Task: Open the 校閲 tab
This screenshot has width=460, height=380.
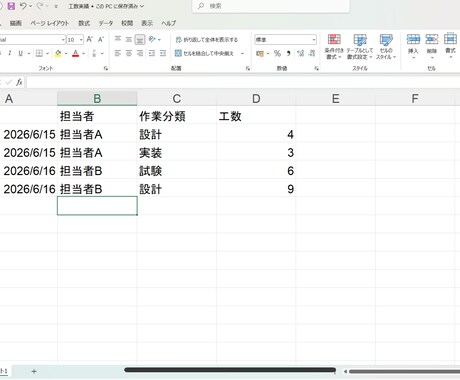Action: (x=127, y=23)
